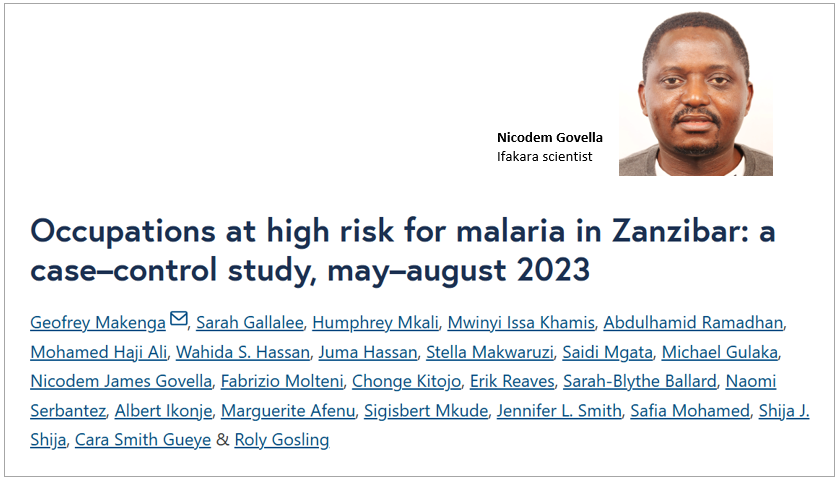Select Mwinyi Issa Khamis author link
Image resolution: width=839 pixels, height=480 pixels.
click(x=522, y=322)
